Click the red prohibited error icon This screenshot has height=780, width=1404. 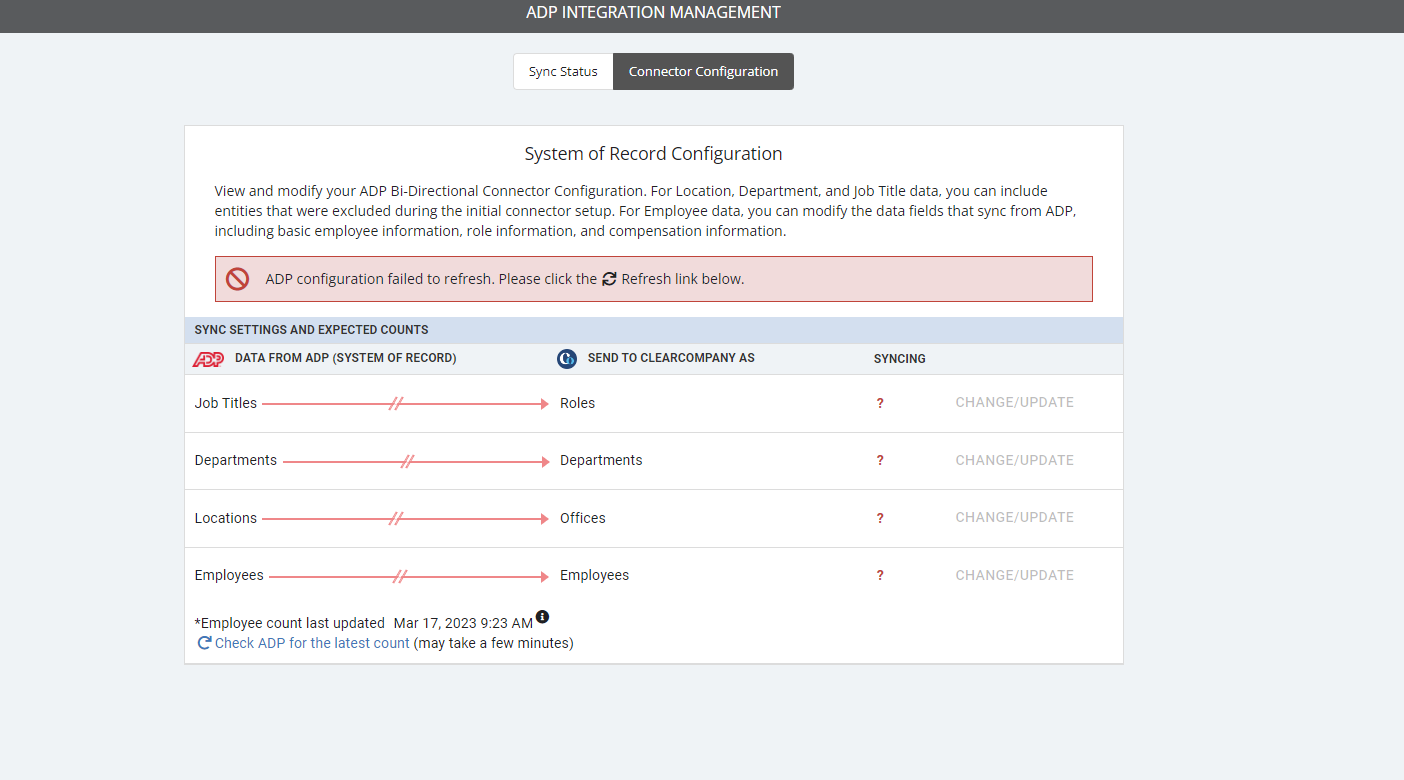pos(237,279)
